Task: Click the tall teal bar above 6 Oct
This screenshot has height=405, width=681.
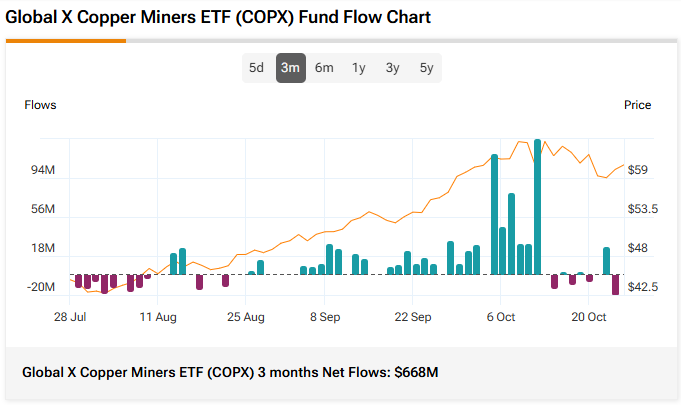Action: [x=494, y=214]
